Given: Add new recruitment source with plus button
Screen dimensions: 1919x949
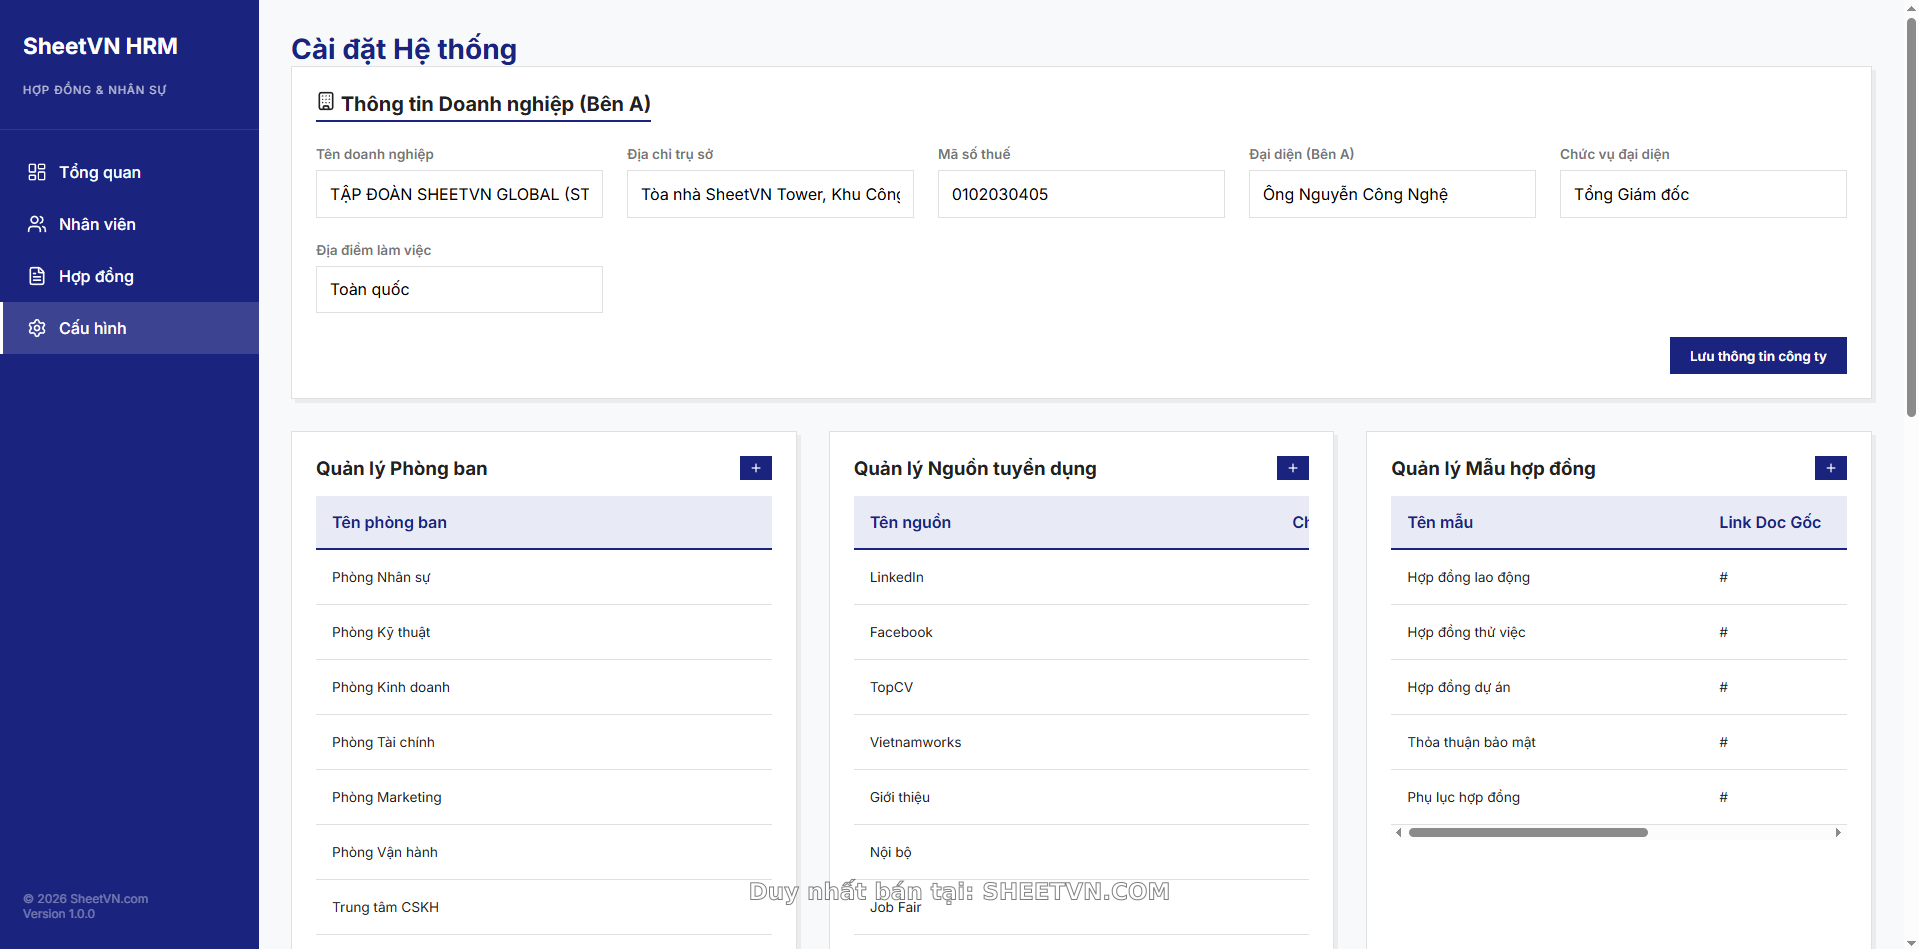Looking at the screenshot, I should 1292,468.
